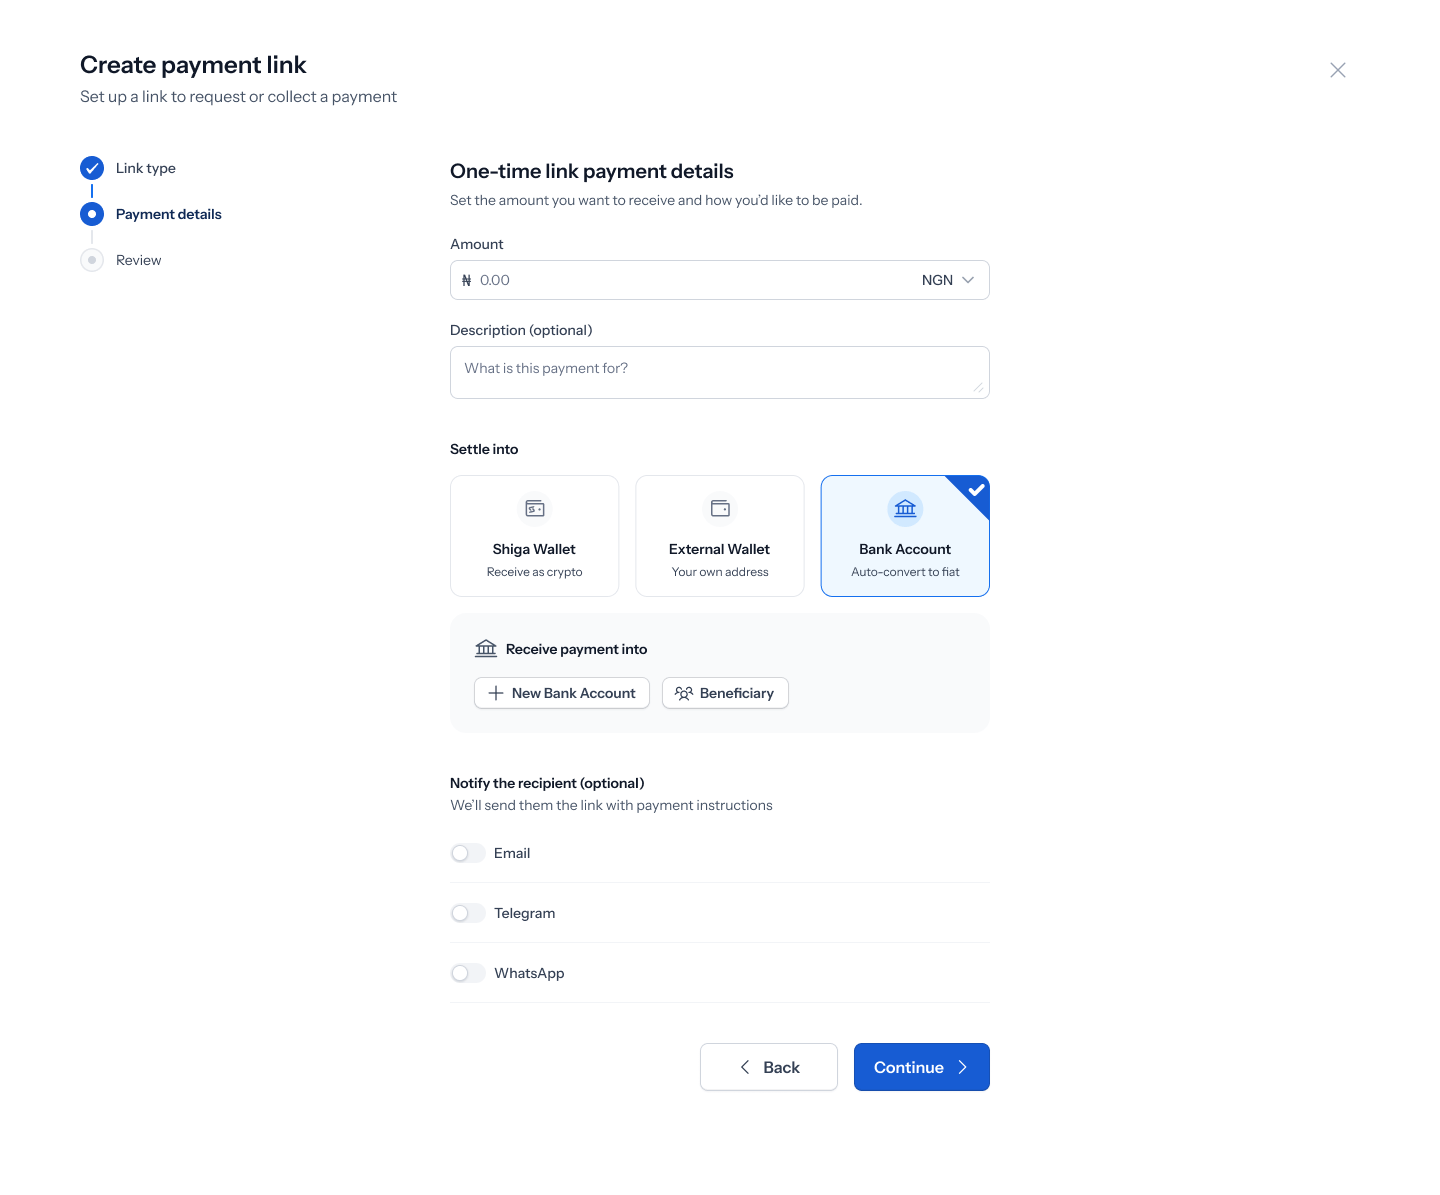
Task: Select Bank Account settlement option
Action: point(905,536)
